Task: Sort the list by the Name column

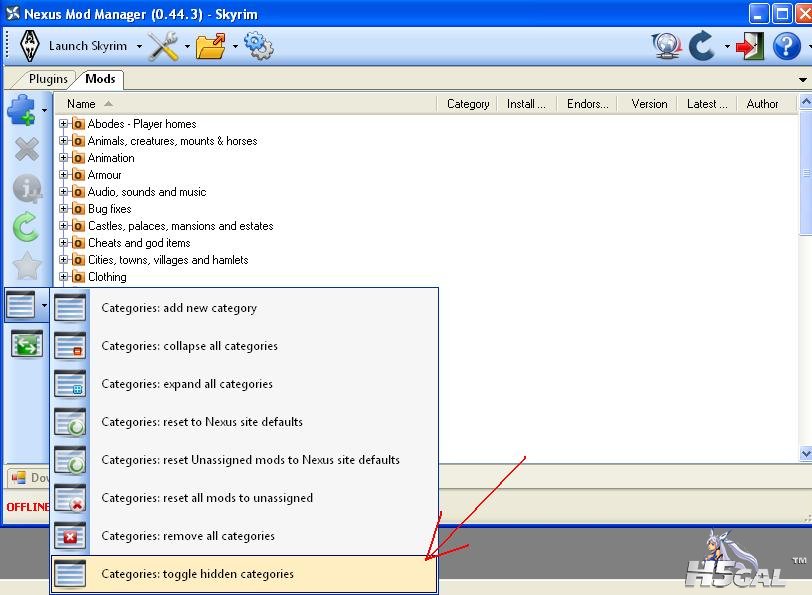Action: point(245,104)
